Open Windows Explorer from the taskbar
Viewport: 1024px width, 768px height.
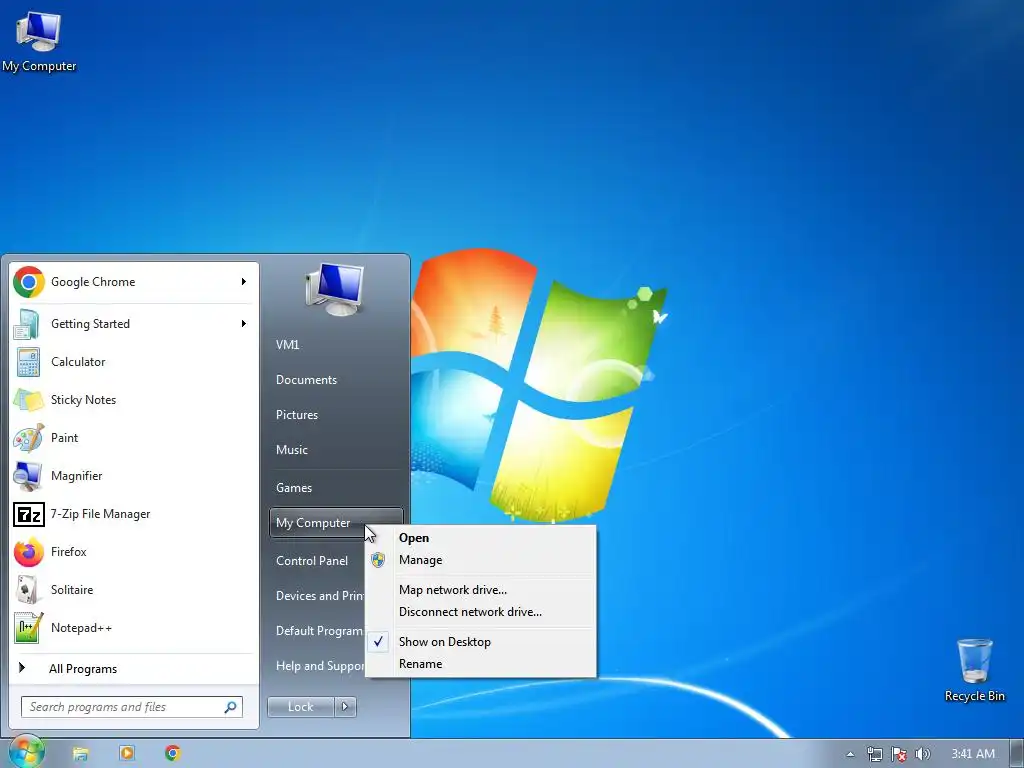coord(80,754)
